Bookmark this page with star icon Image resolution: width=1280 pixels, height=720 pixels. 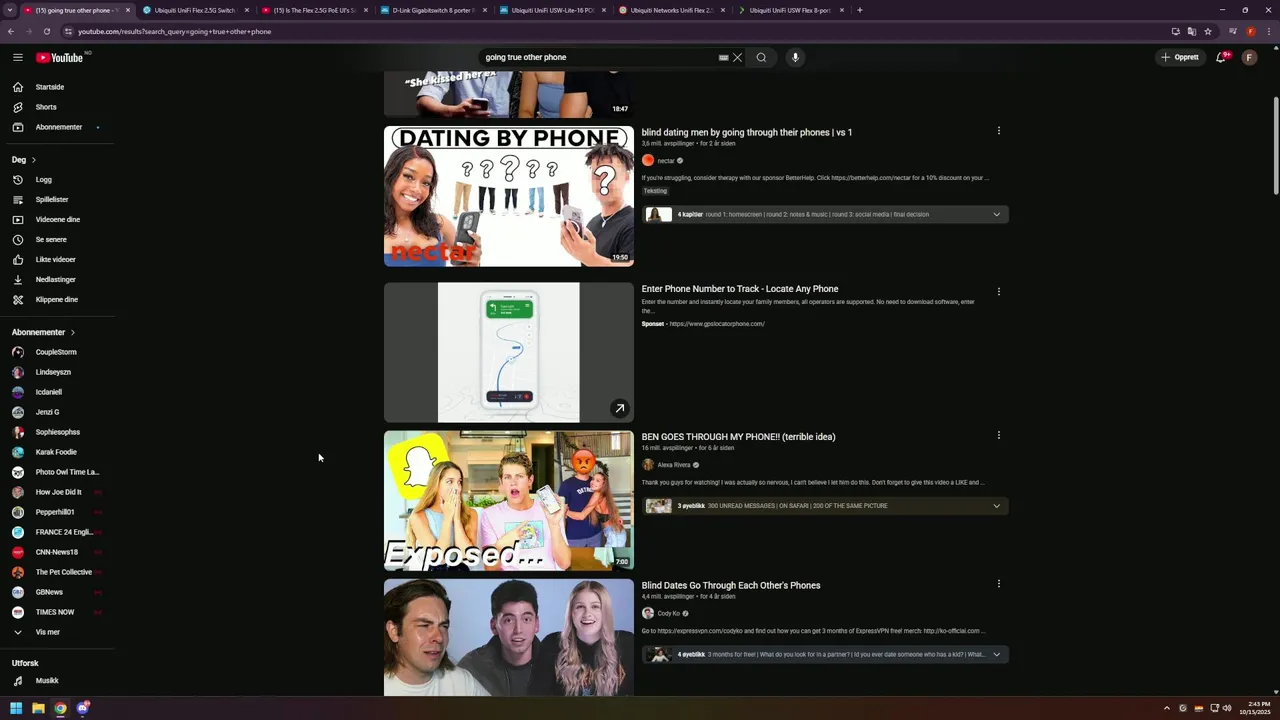point(1208,31)
